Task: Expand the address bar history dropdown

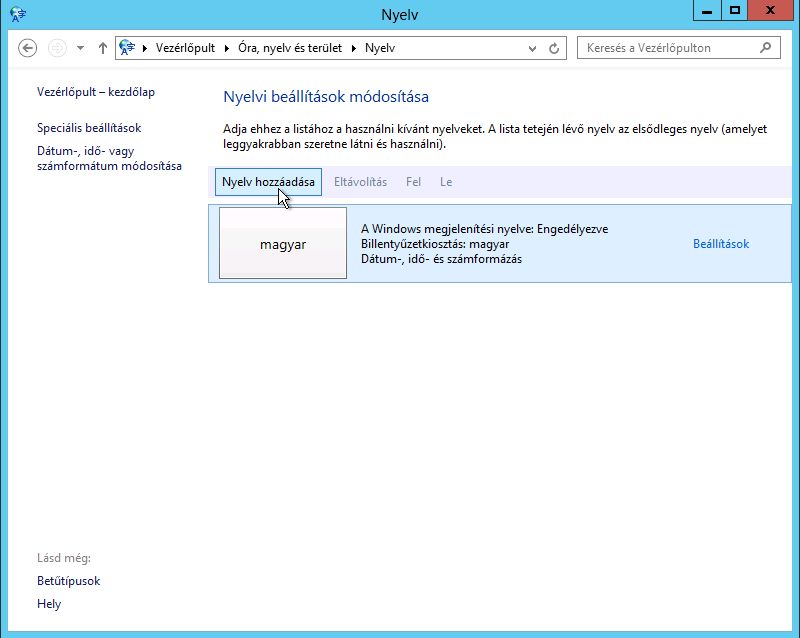Action: coord(533,48)
